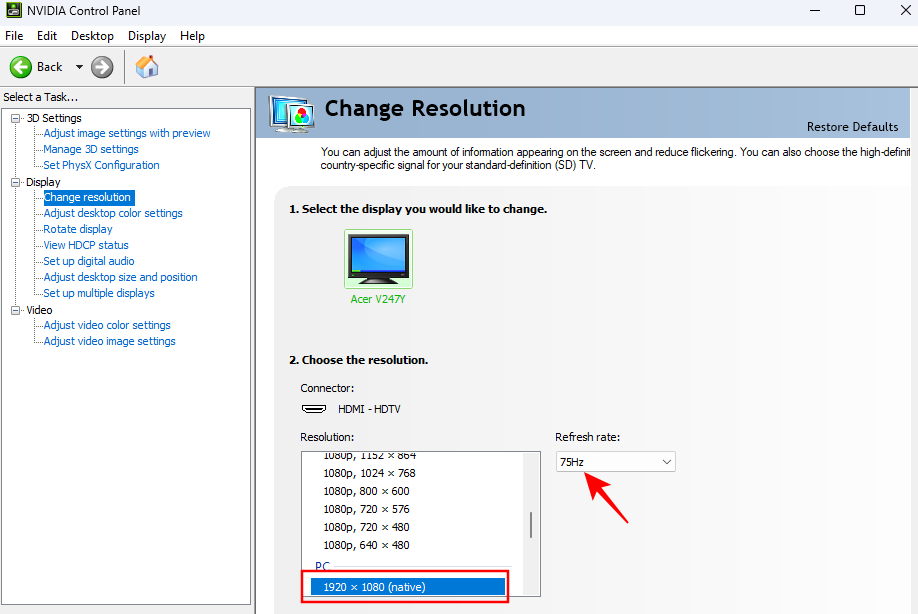Click Restore Defaults link

(853, 127)
